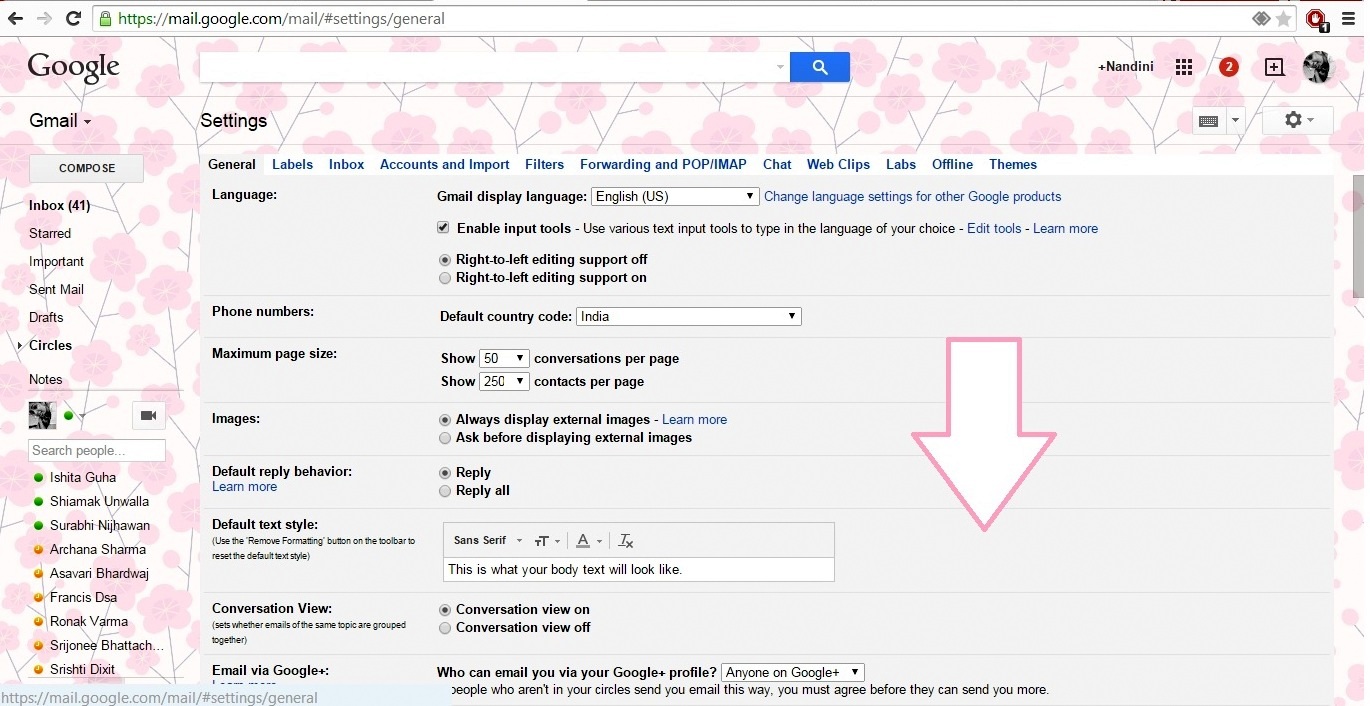
Task: Open the settings gear menu
Action: point(1296,119)
